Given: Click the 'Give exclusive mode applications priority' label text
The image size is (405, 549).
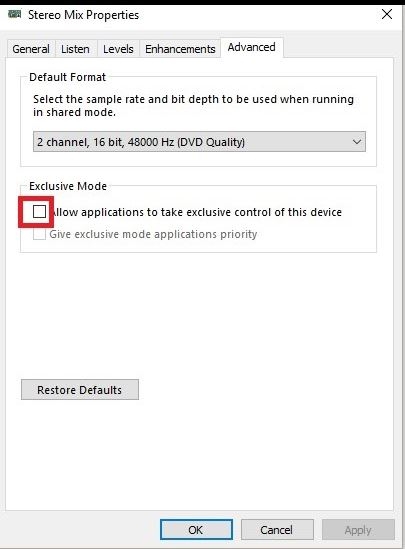Looking at the screenshot, I should 153,234.
